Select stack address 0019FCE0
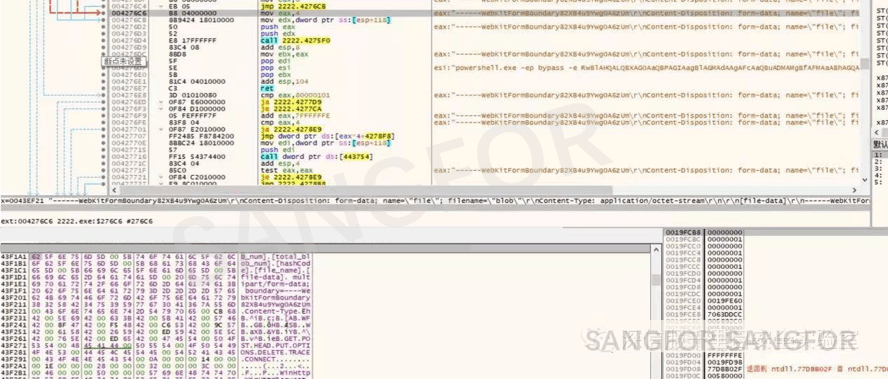 [683, 300]
